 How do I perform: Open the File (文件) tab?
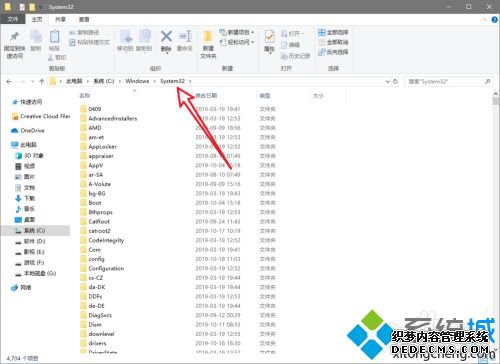click(x=13, y=19)
